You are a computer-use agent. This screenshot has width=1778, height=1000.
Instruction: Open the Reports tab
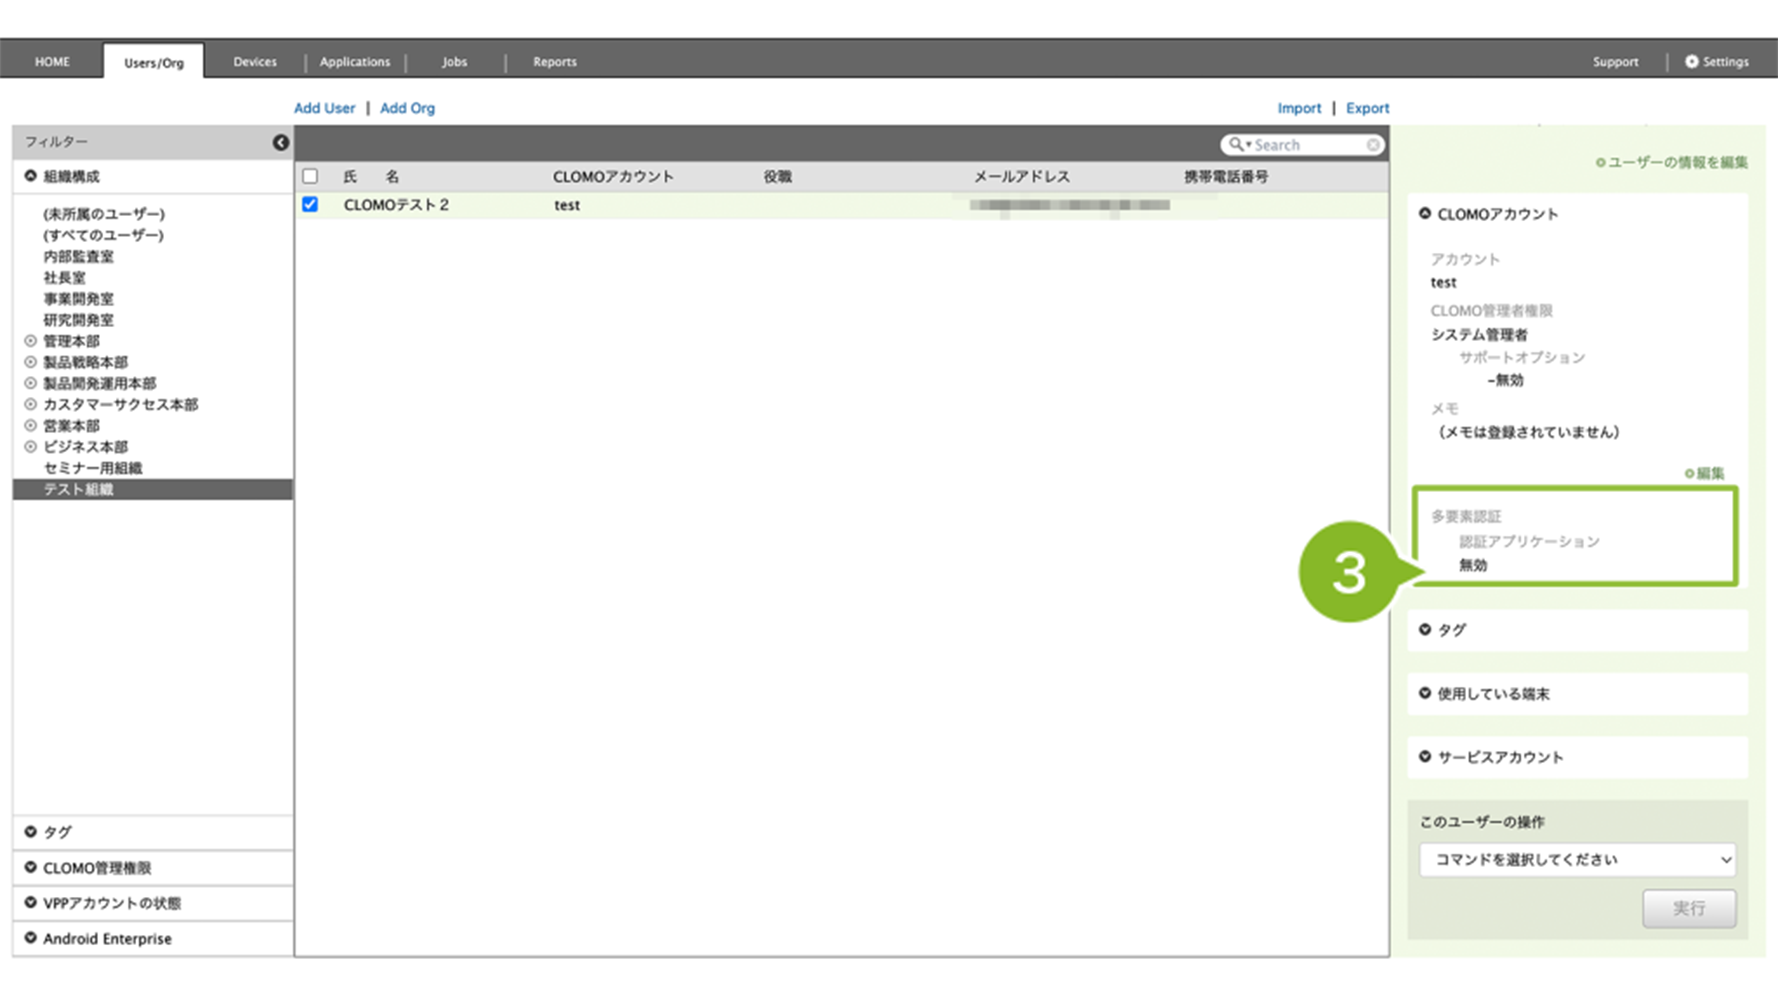point(554,62)
